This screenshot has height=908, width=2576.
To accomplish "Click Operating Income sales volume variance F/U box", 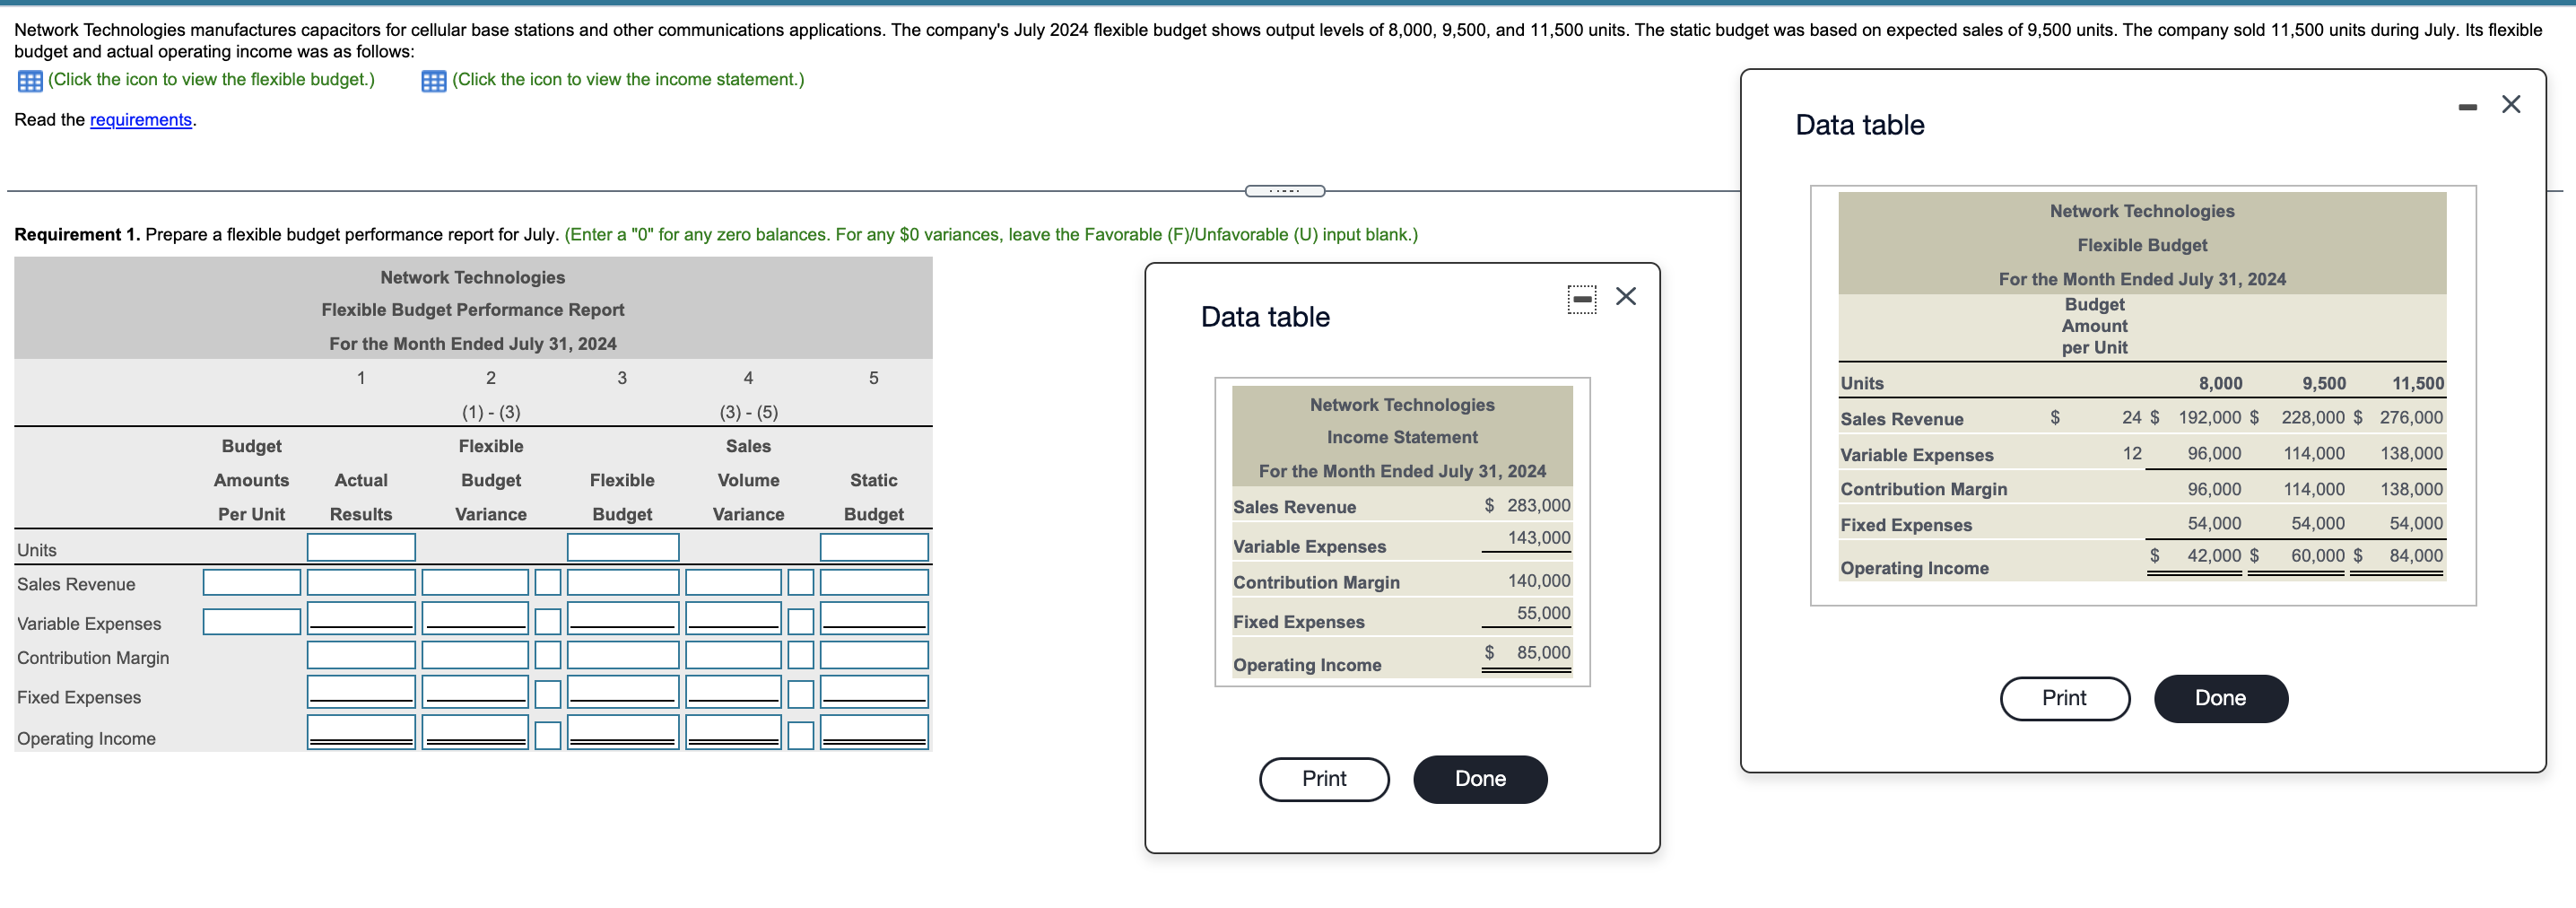I will point(801,736).
